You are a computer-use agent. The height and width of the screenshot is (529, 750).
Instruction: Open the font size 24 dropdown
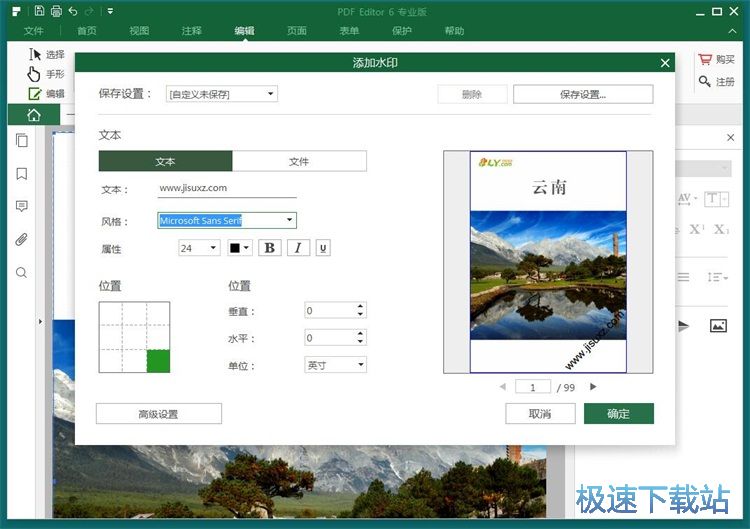click(199, 248)
